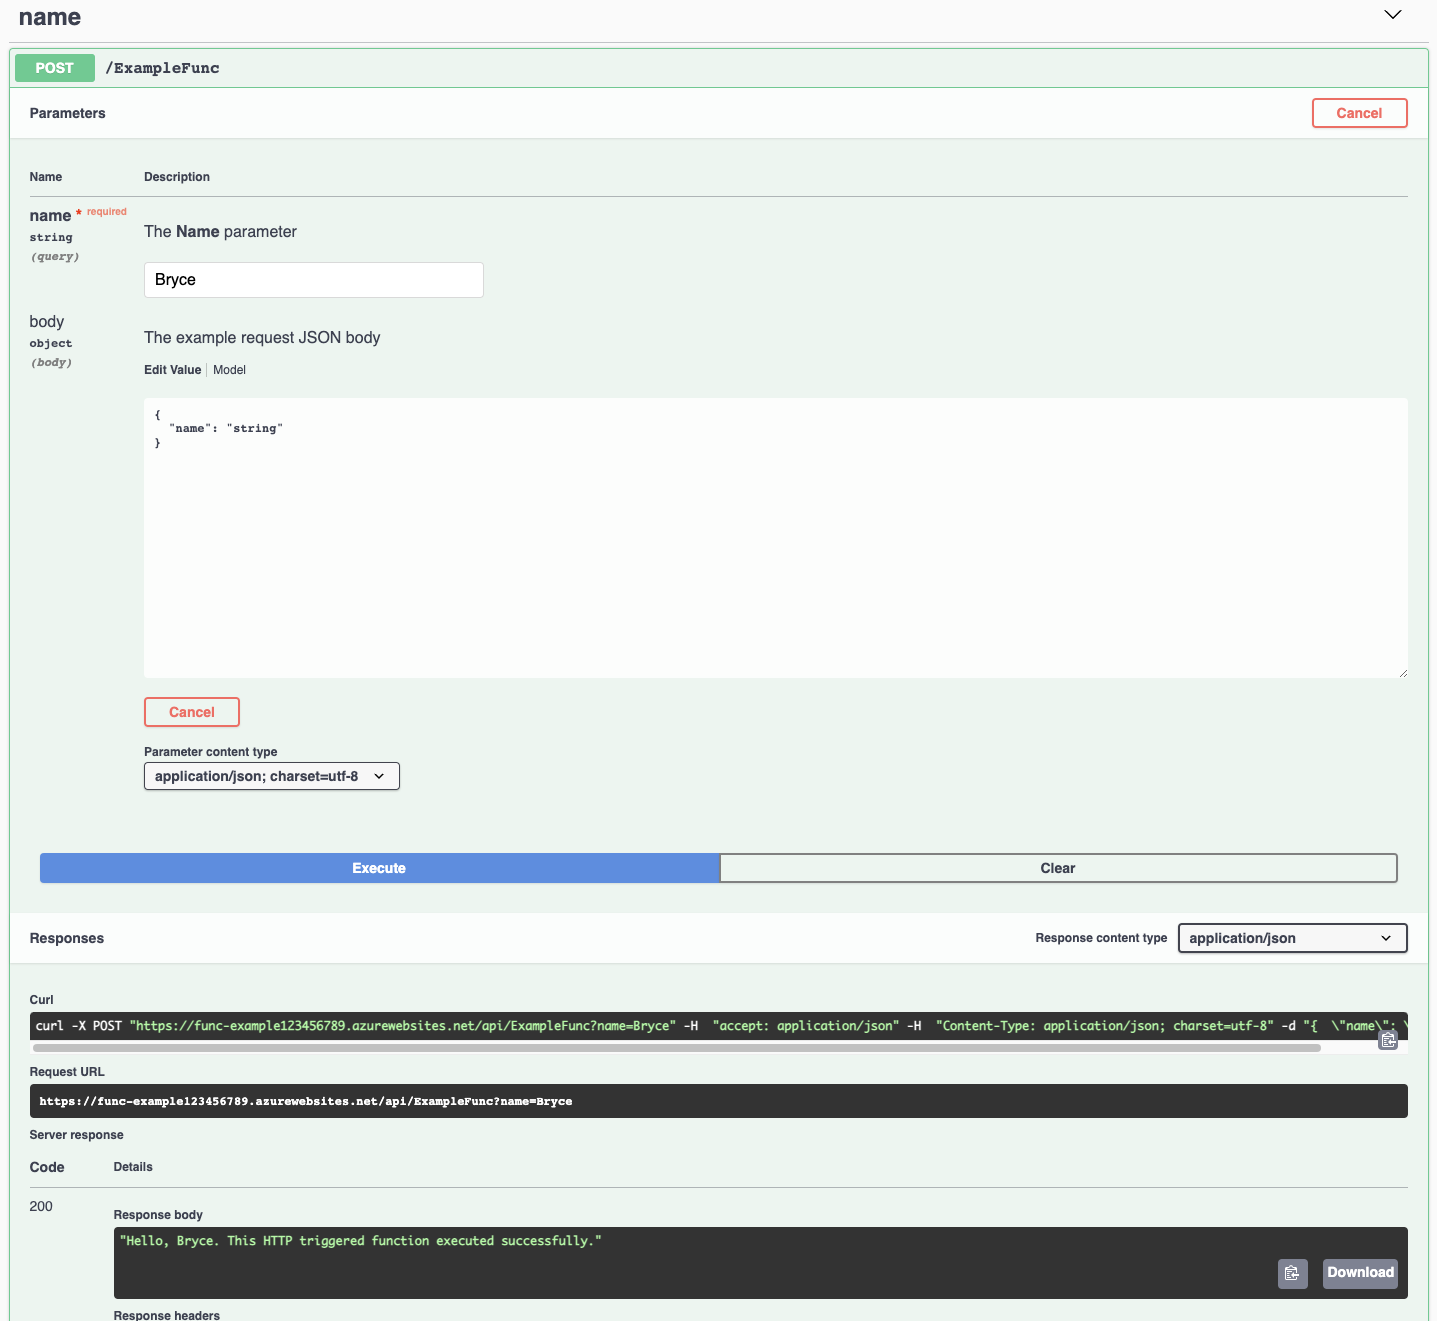Image resolution: width=1437 pixels, height=1321 pixels.
Task: Click the Clear button
Action: click(1057, 868)
